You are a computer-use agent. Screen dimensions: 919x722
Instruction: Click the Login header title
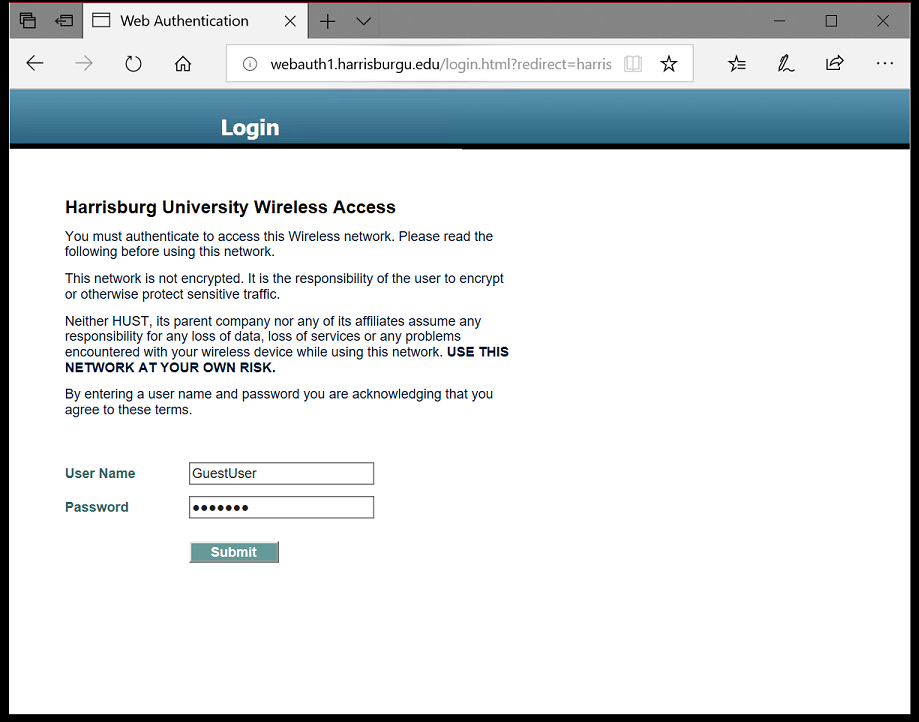tap(250, 128)
